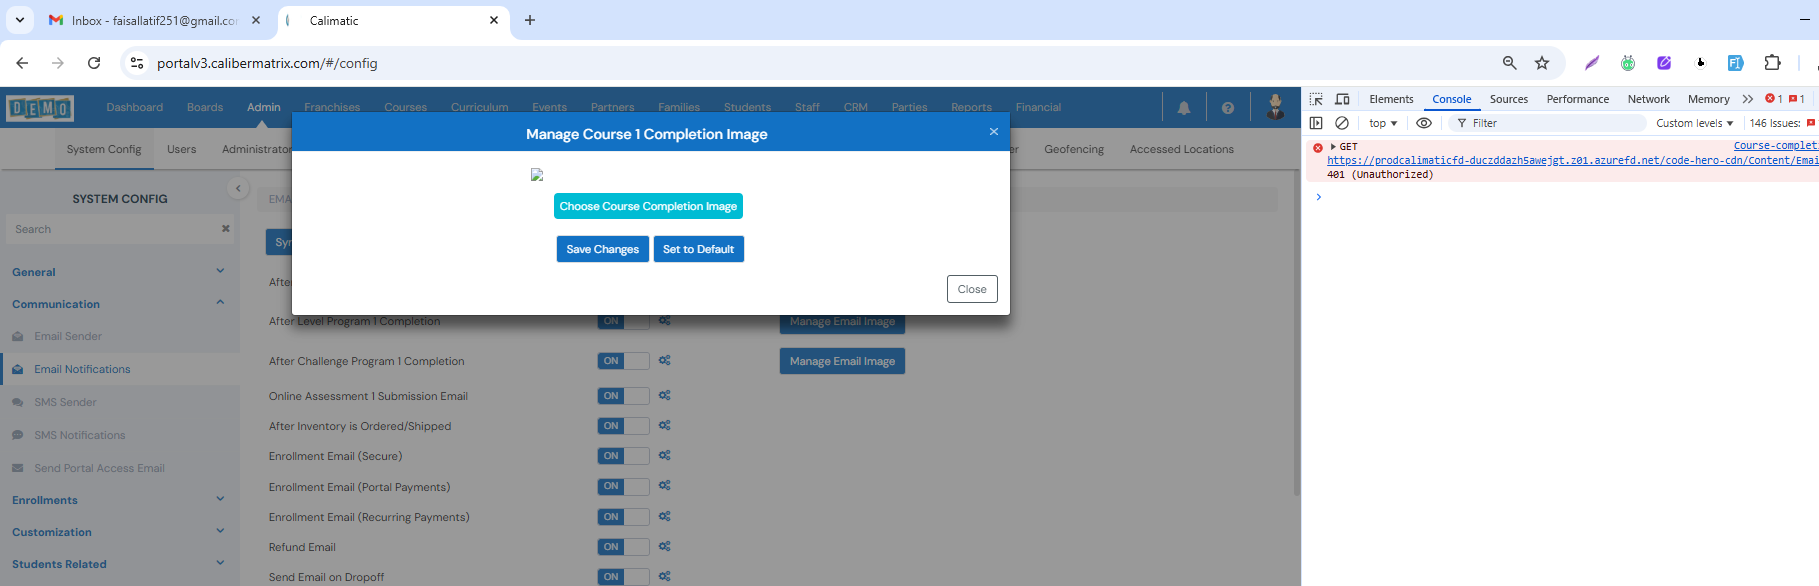Click Set to Default button
The image size is (1819, 586).
coord(698,249)
